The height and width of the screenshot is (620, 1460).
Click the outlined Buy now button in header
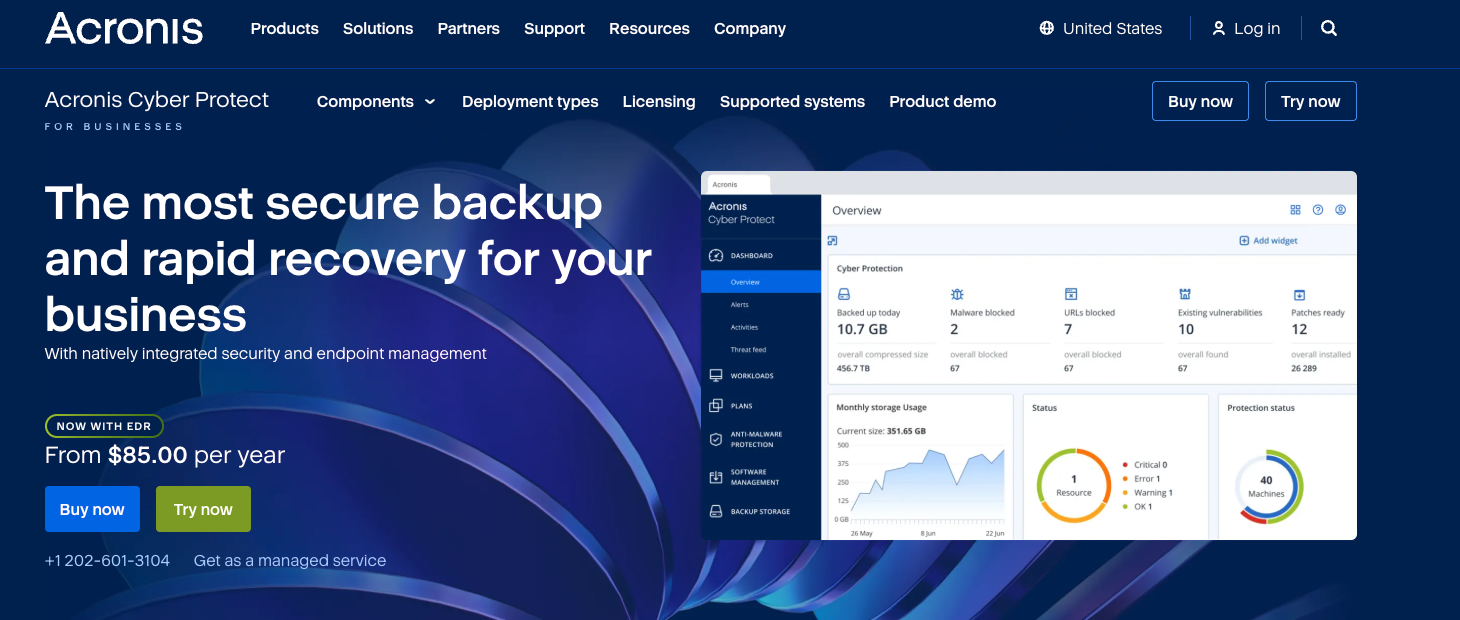click(x=1200, y=101)
